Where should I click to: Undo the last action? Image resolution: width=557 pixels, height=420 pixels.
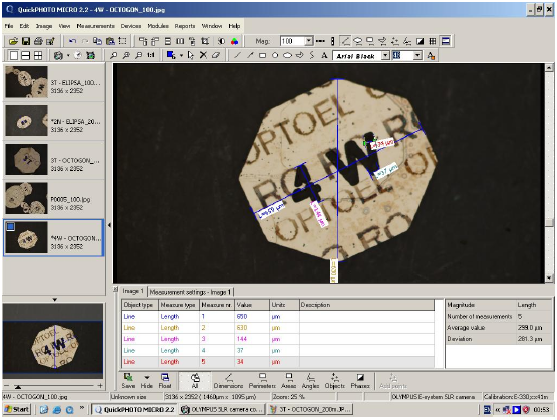[72, 41]
